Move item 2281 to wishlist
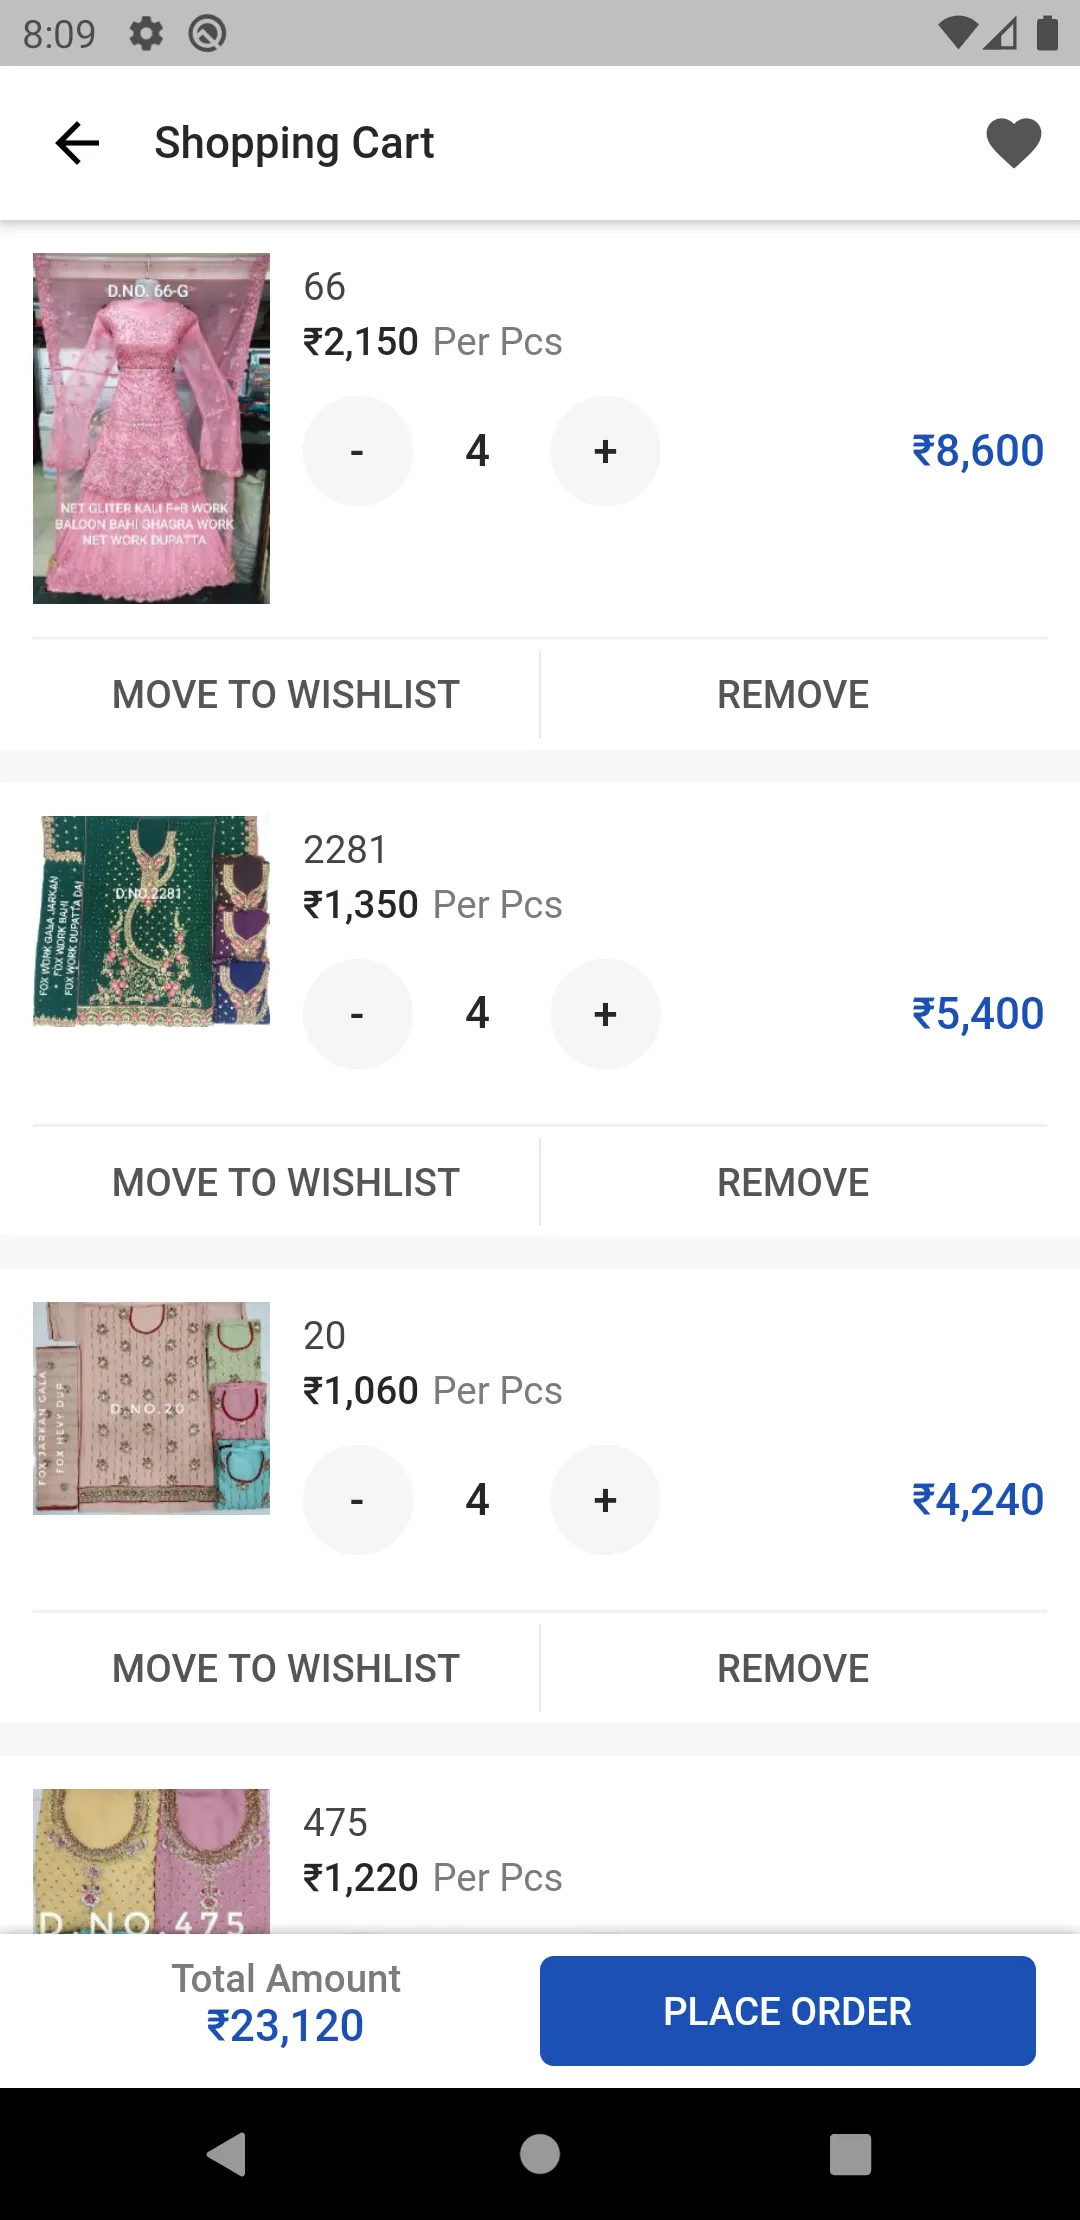Screen dimensions: 1080x2220 click(286, 1182)
